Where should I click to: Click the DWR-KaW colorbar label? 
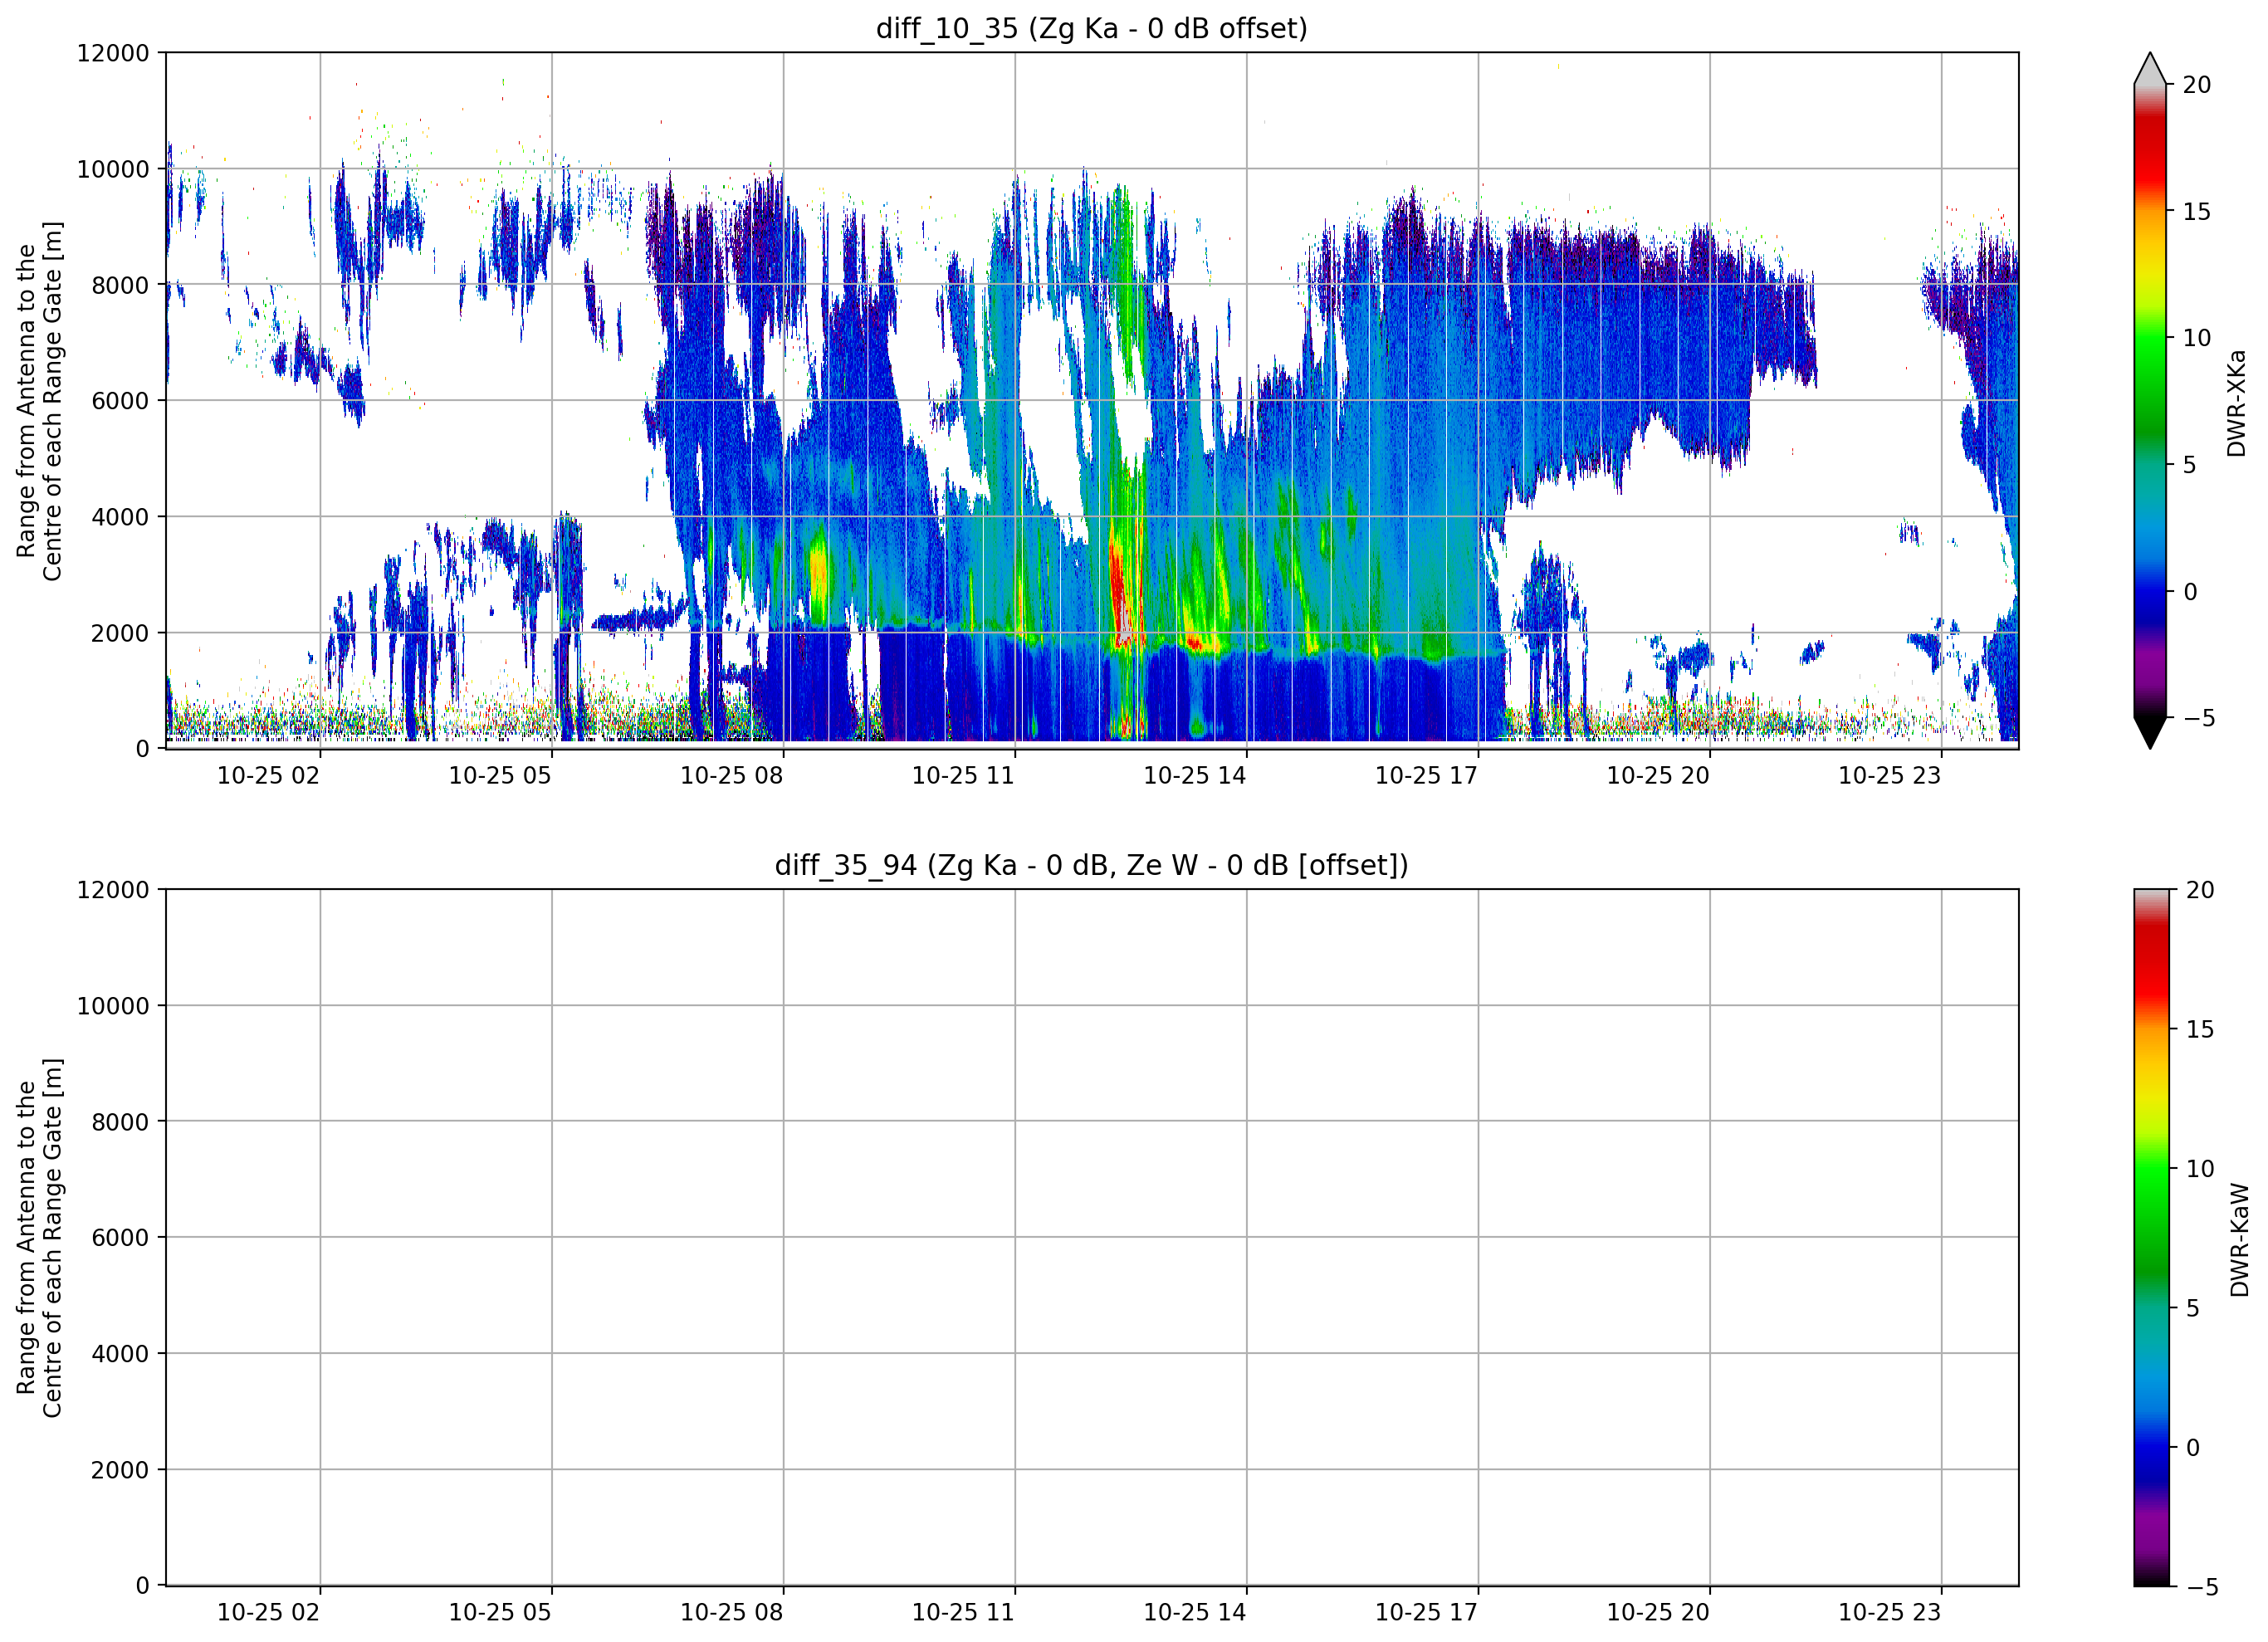coord(2240,1240)
